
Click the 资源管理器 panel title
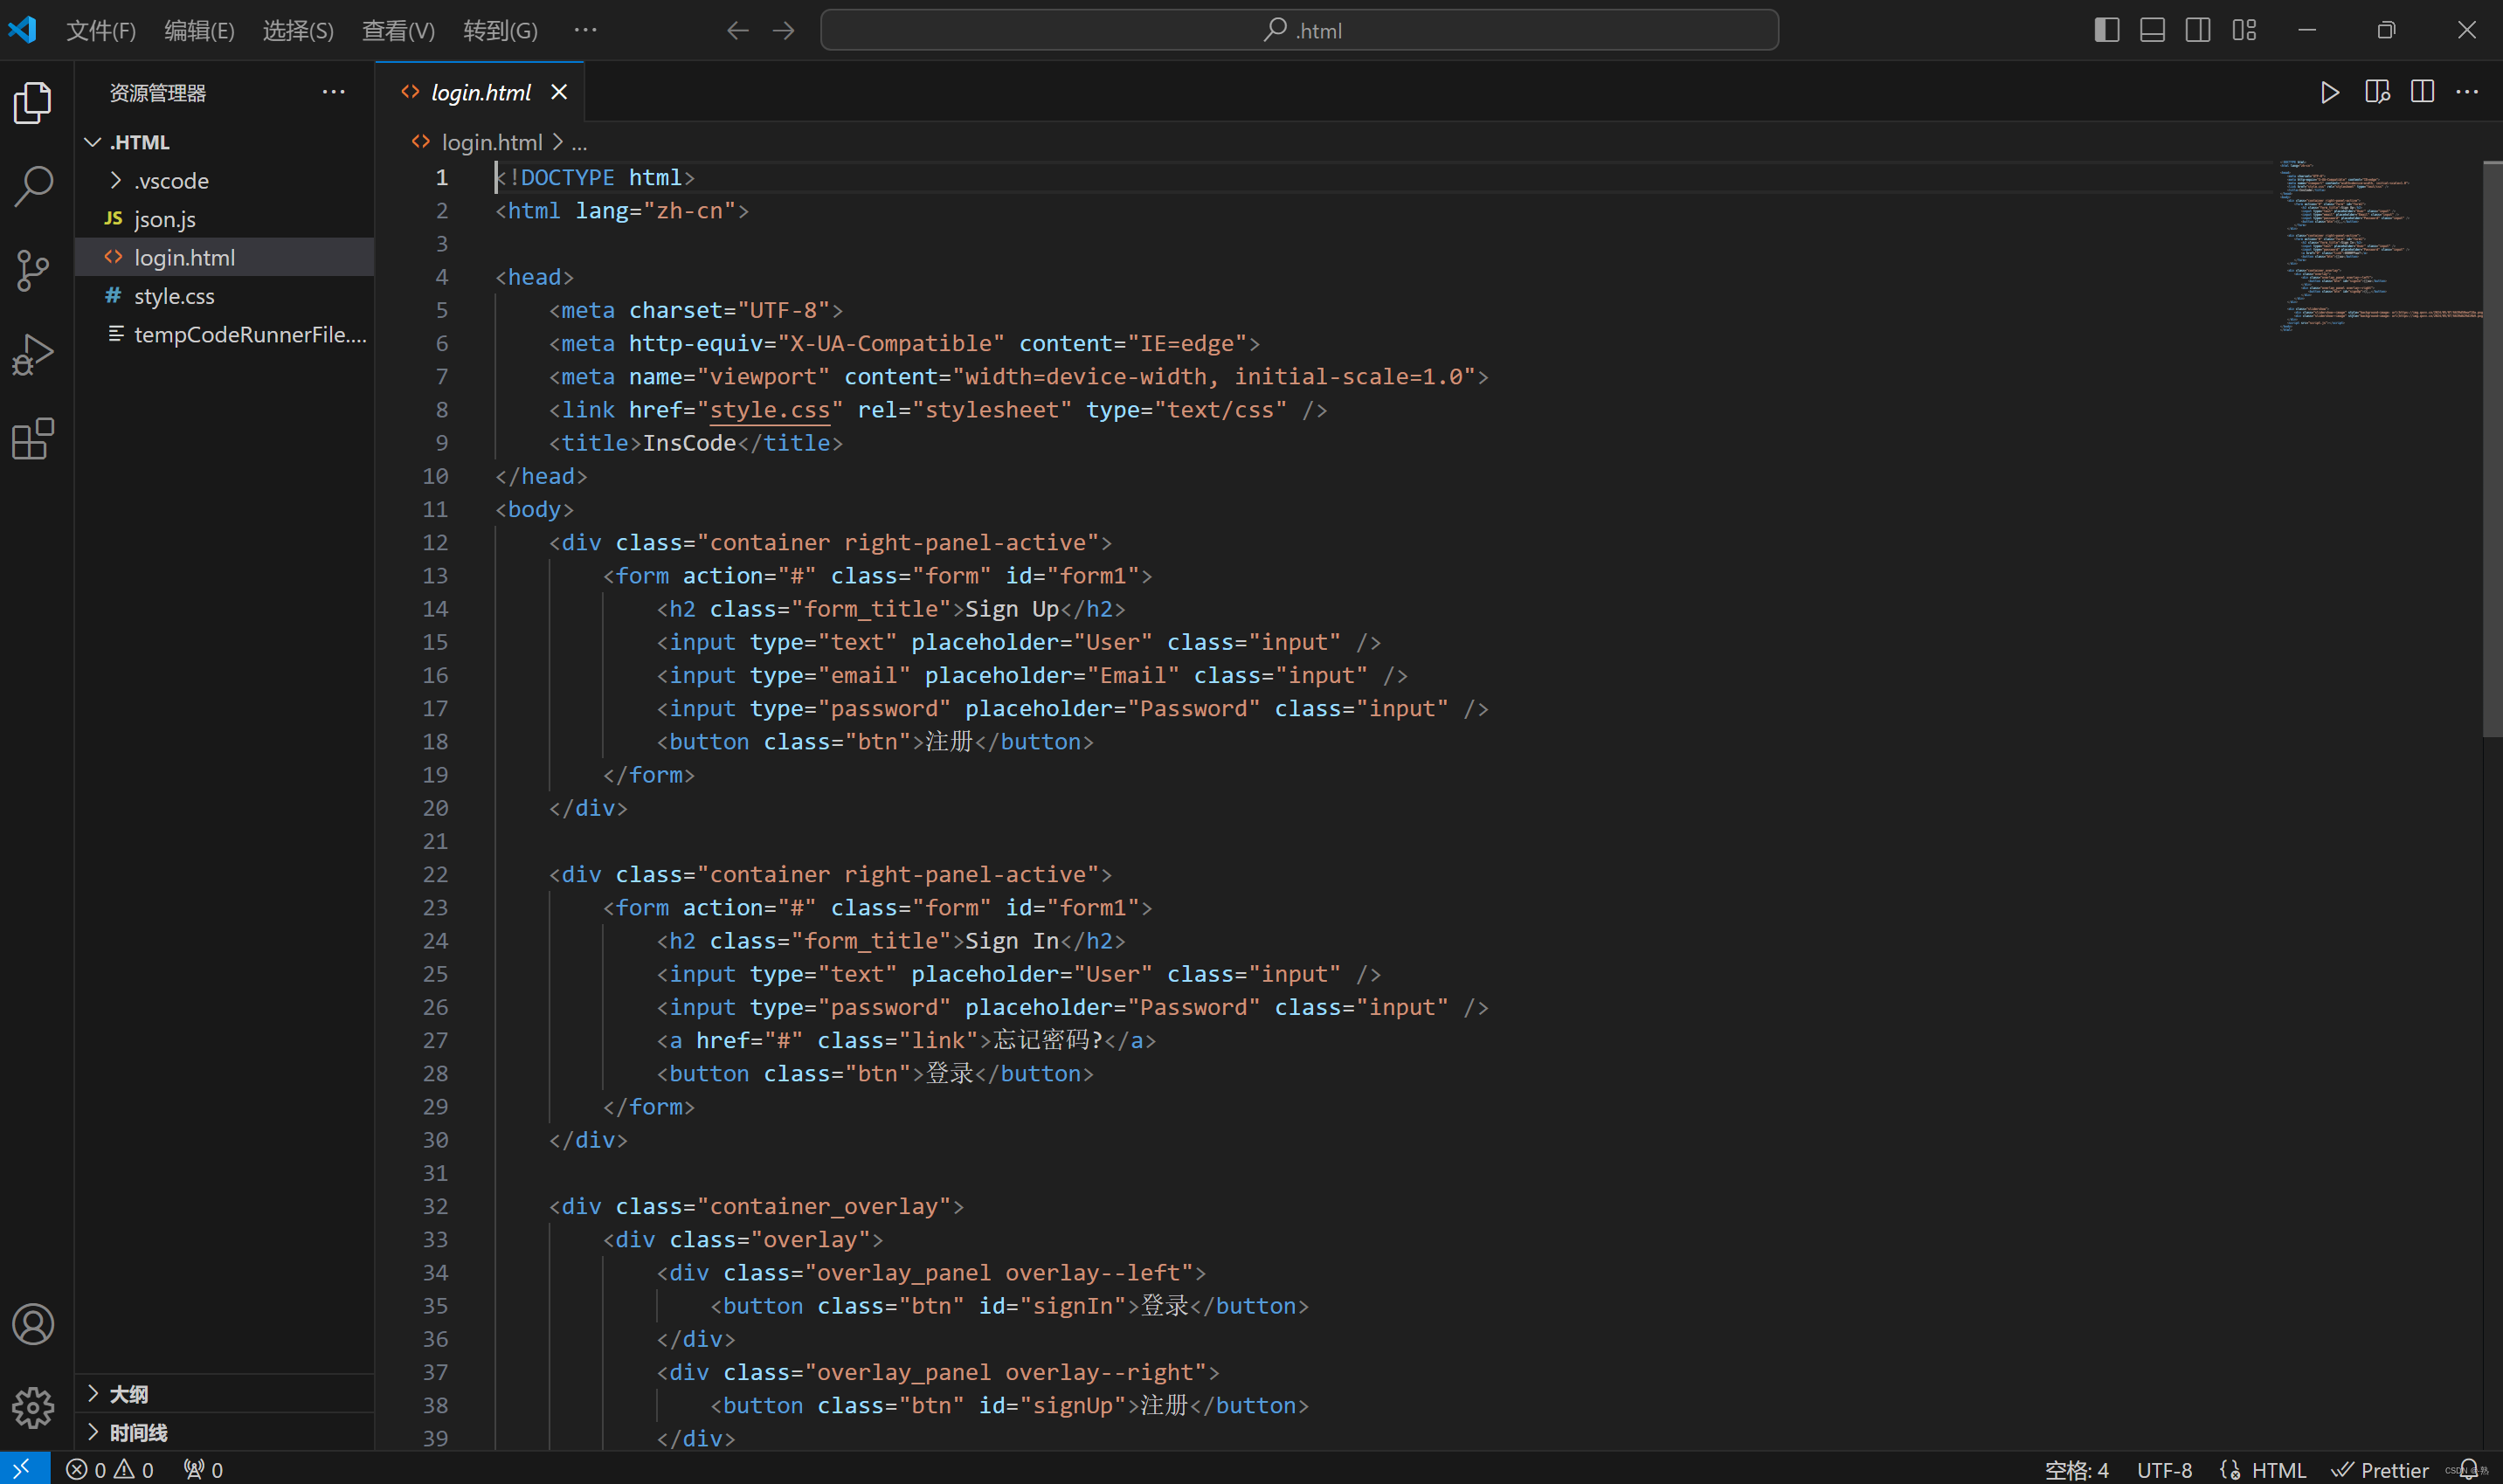pos(157,93)
